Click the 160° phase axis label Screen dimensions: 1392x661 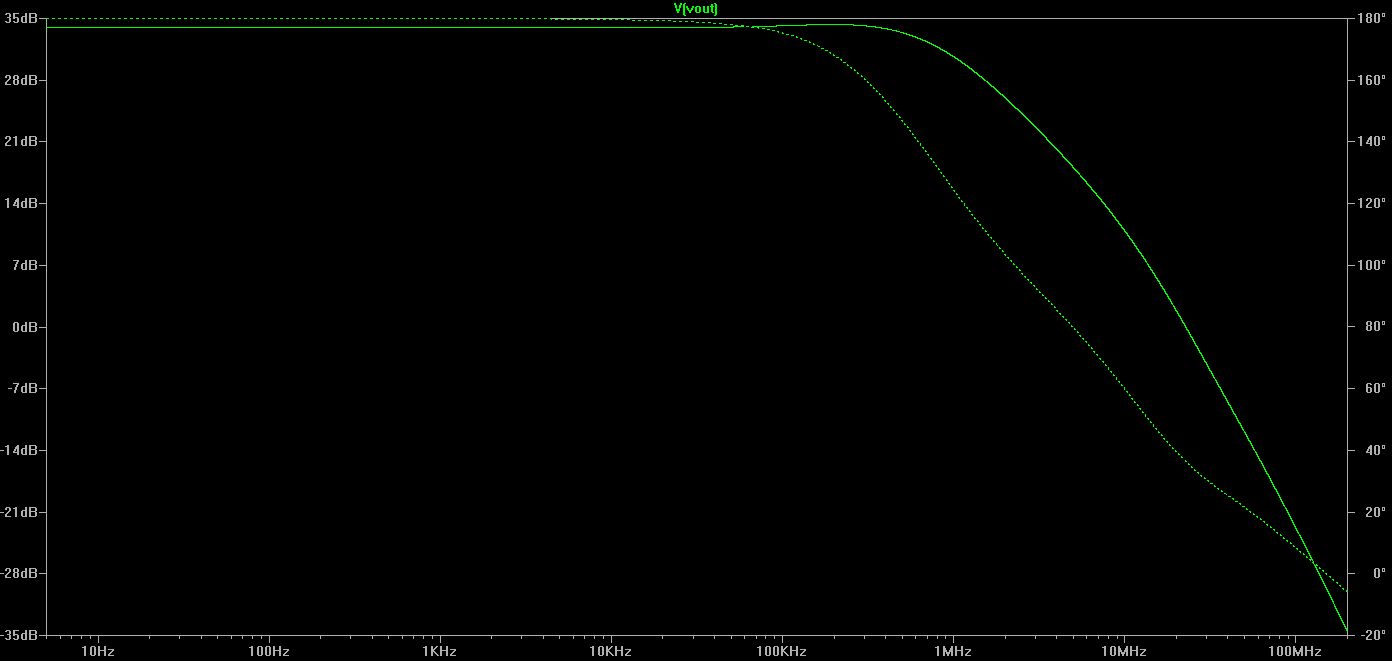(x=1372, y=80)
